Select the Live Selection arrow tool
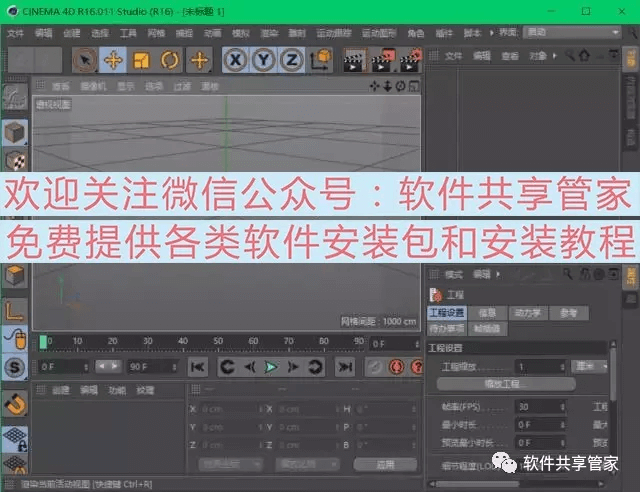 click(85, 60)
